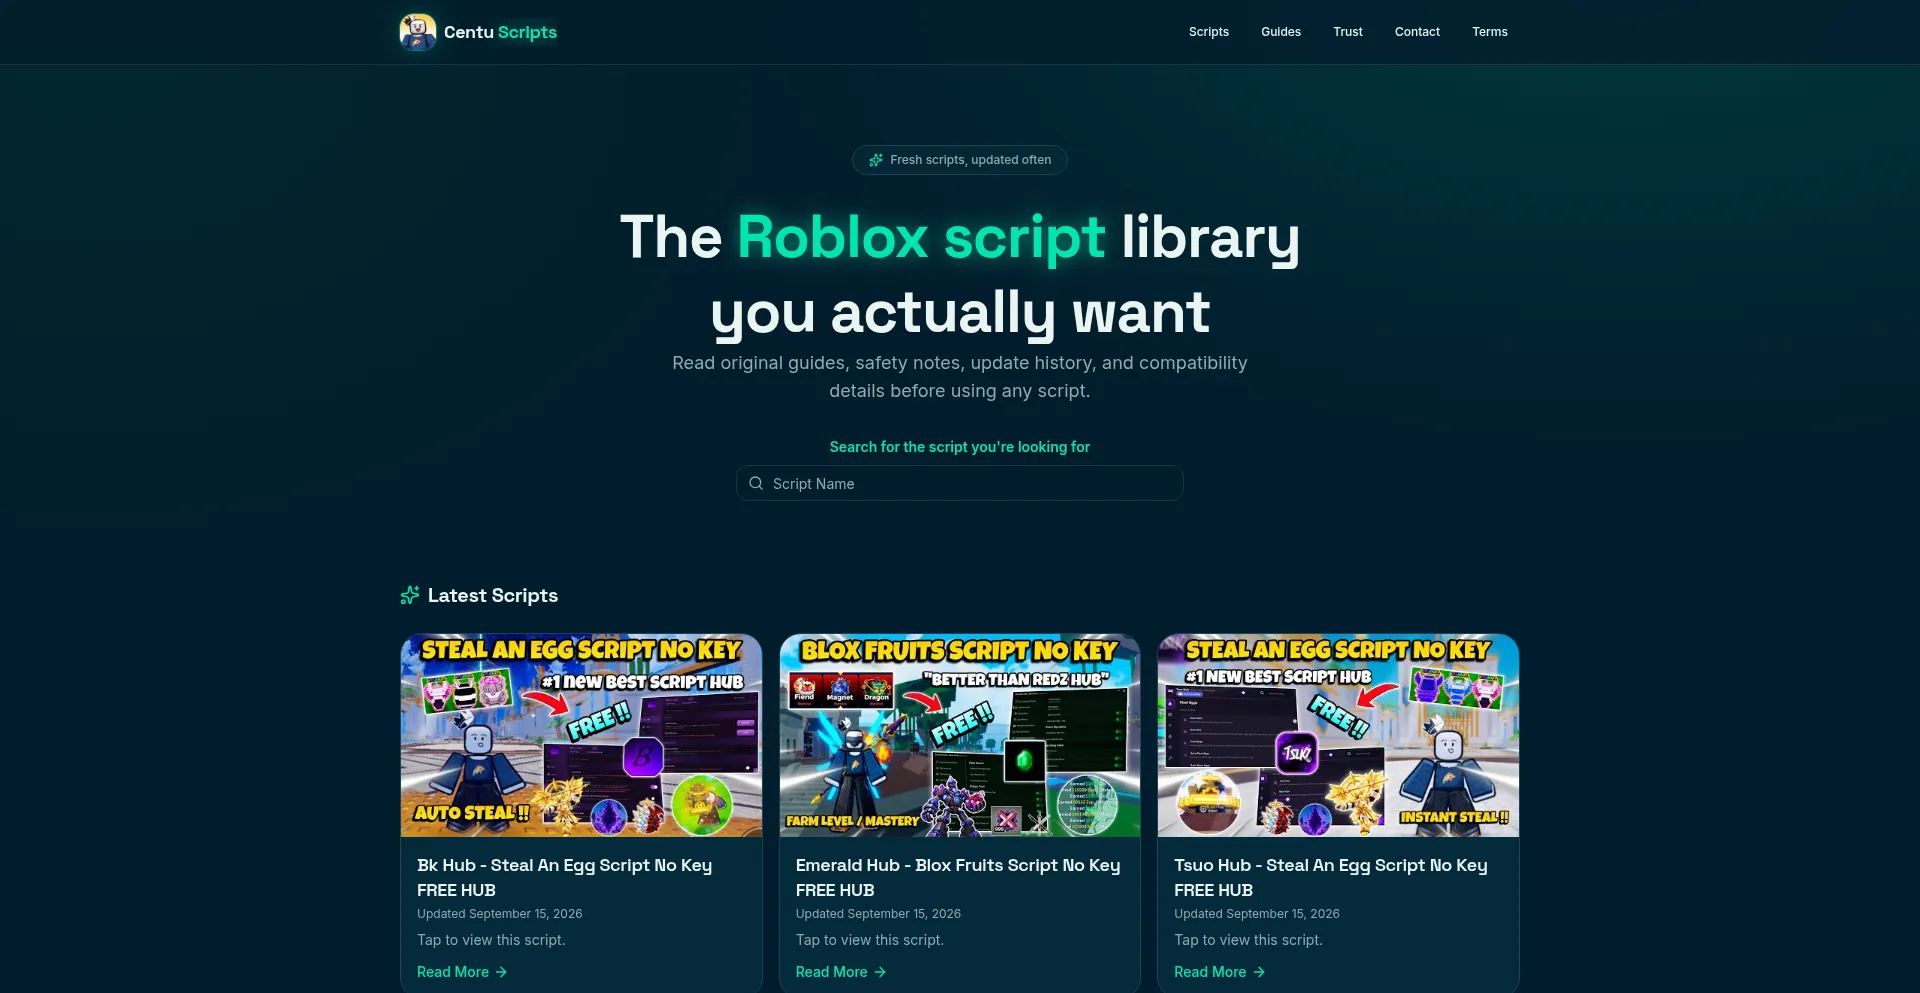Click the arrow icon on Bk Hub Read More
Viewport: 1920px width, 993px height.
tap(501, 972)
